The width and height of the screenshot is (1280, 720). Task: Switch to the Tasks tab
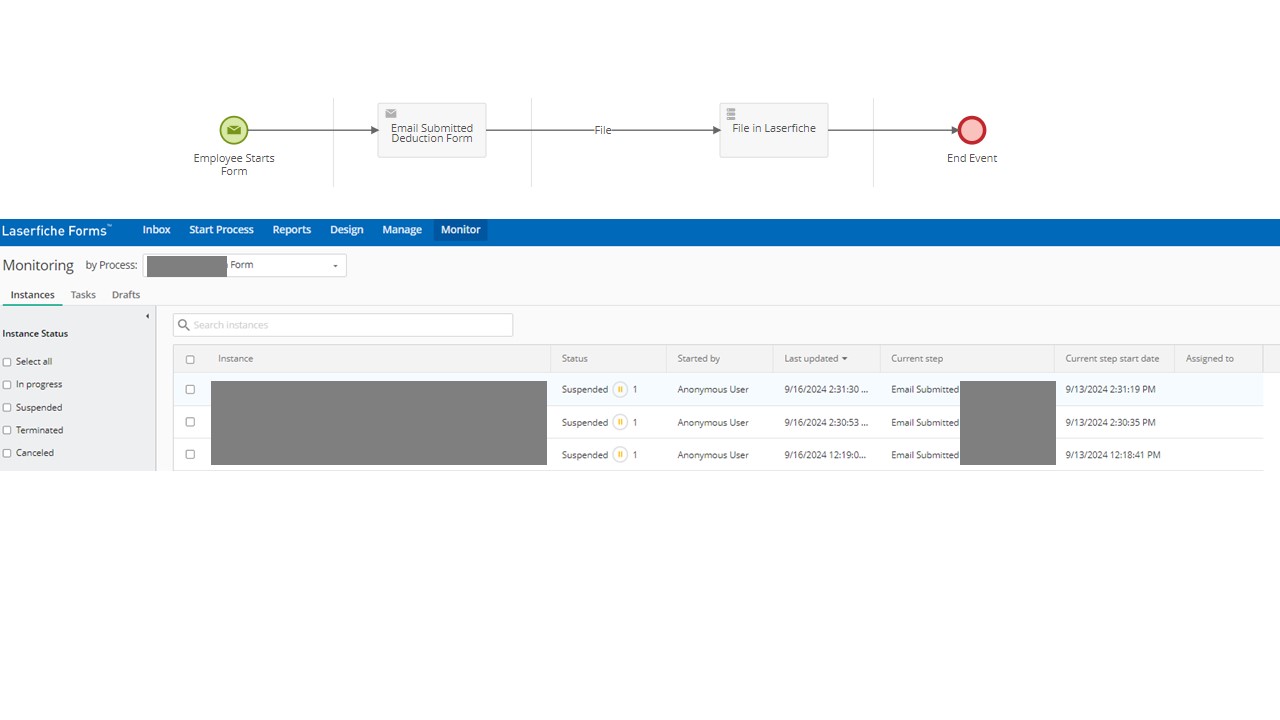click(x=83, y=295)
